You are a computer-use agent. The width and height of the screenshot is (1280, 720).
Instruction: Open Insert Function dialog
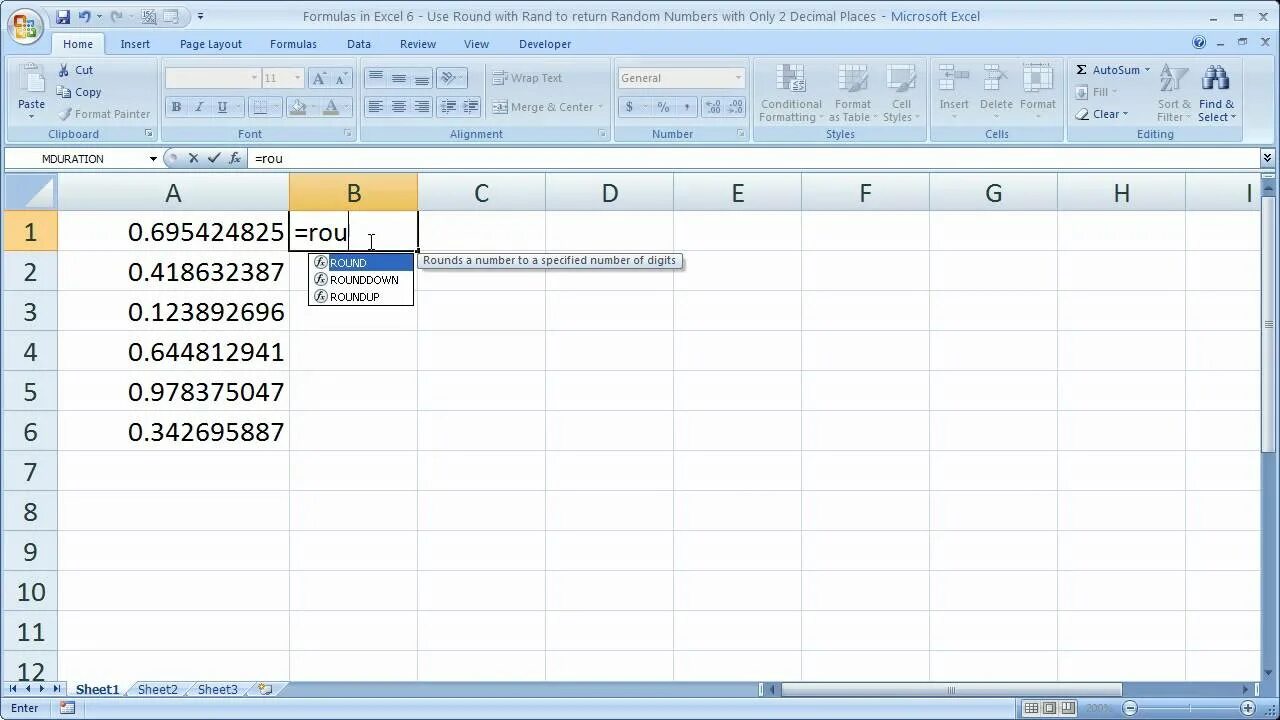click(x=235, y=158)
